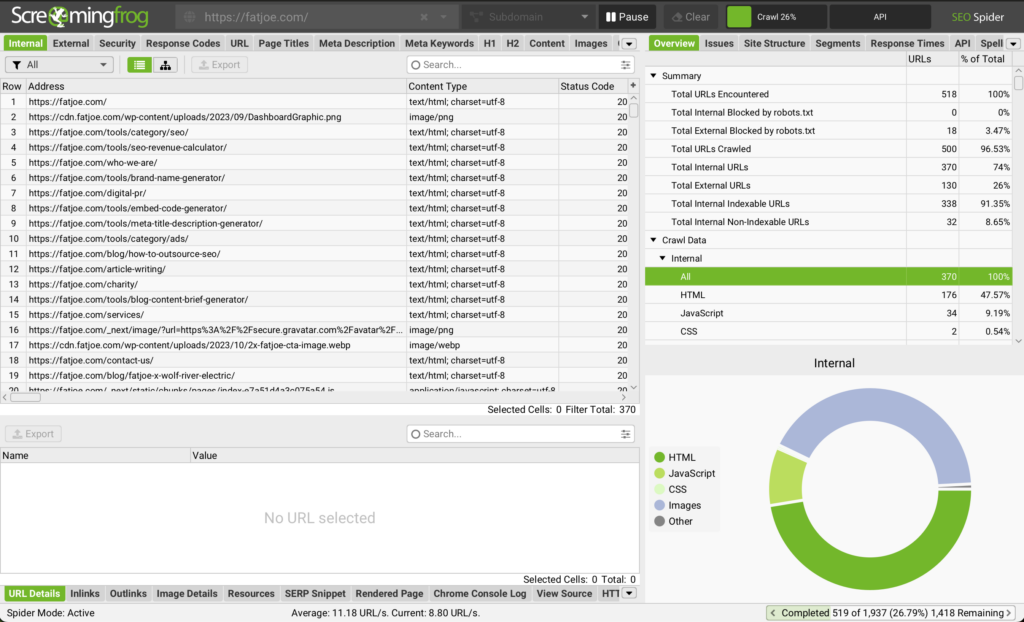Switch to the list view icon
Image resolution: width=1024 pixels, height=622 pixels.
click(139, 65)
